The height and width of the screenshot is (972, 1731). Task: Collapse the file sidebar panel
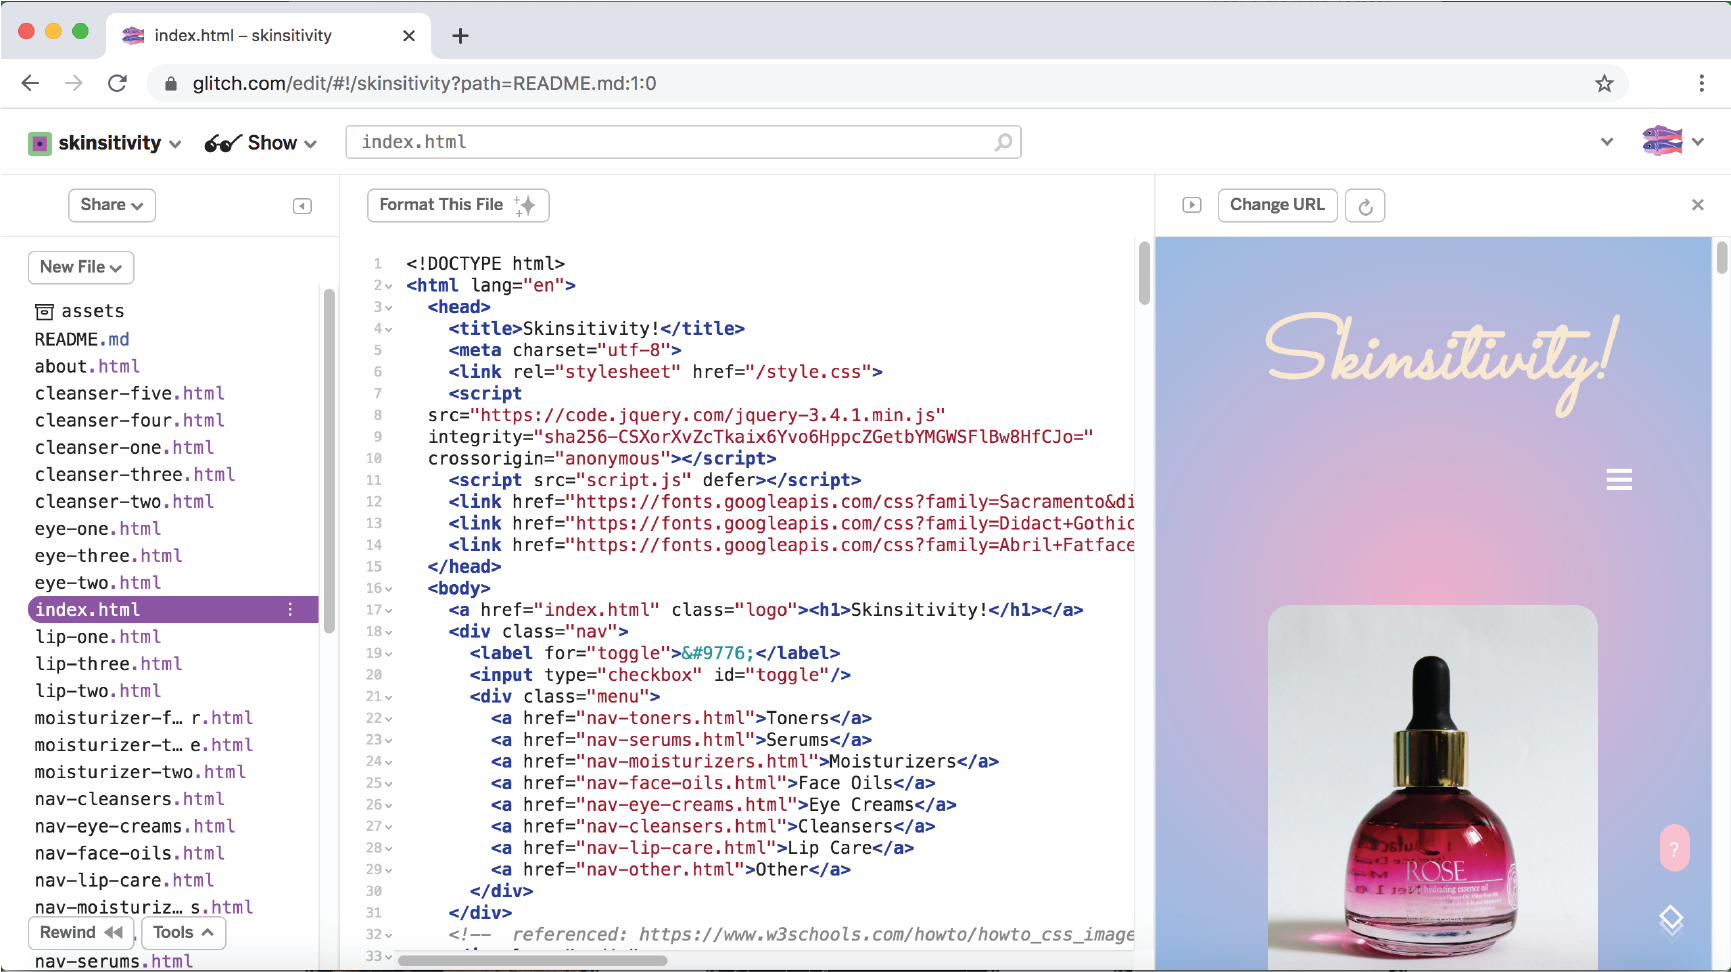(302, 206)
